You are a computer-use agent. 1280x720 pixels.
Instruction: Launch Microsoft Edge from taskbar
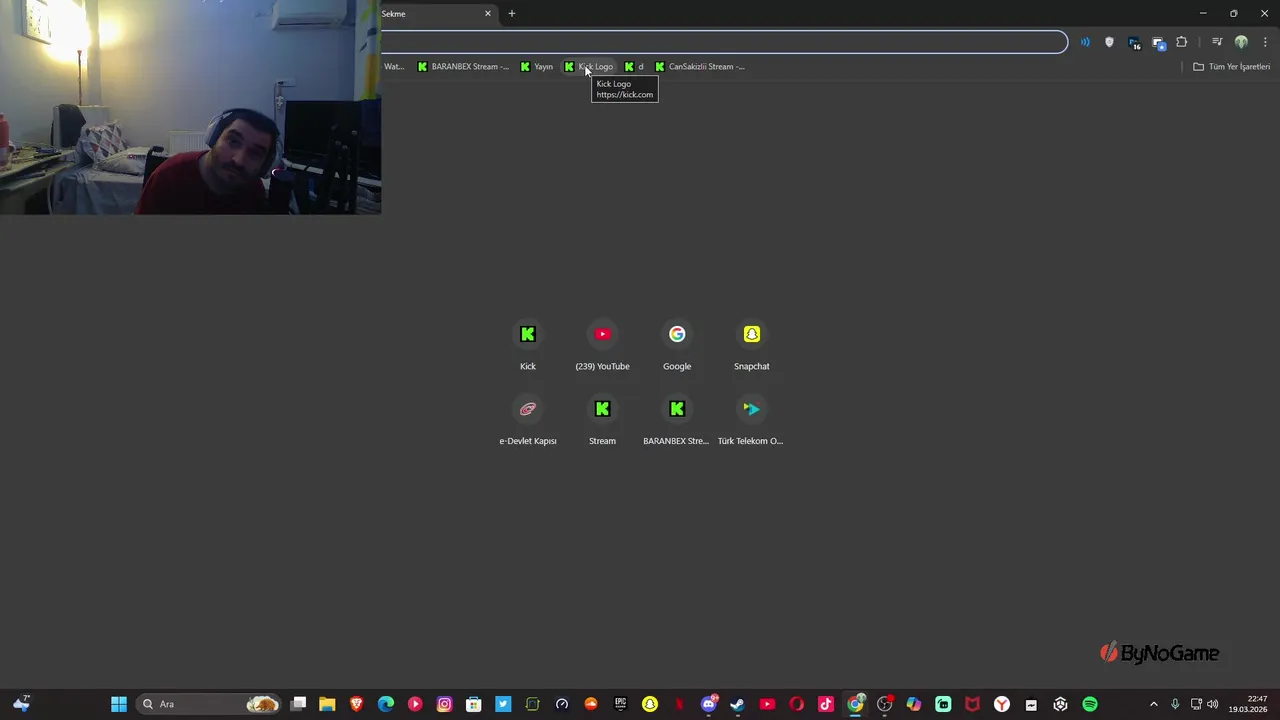pos(386,704)
